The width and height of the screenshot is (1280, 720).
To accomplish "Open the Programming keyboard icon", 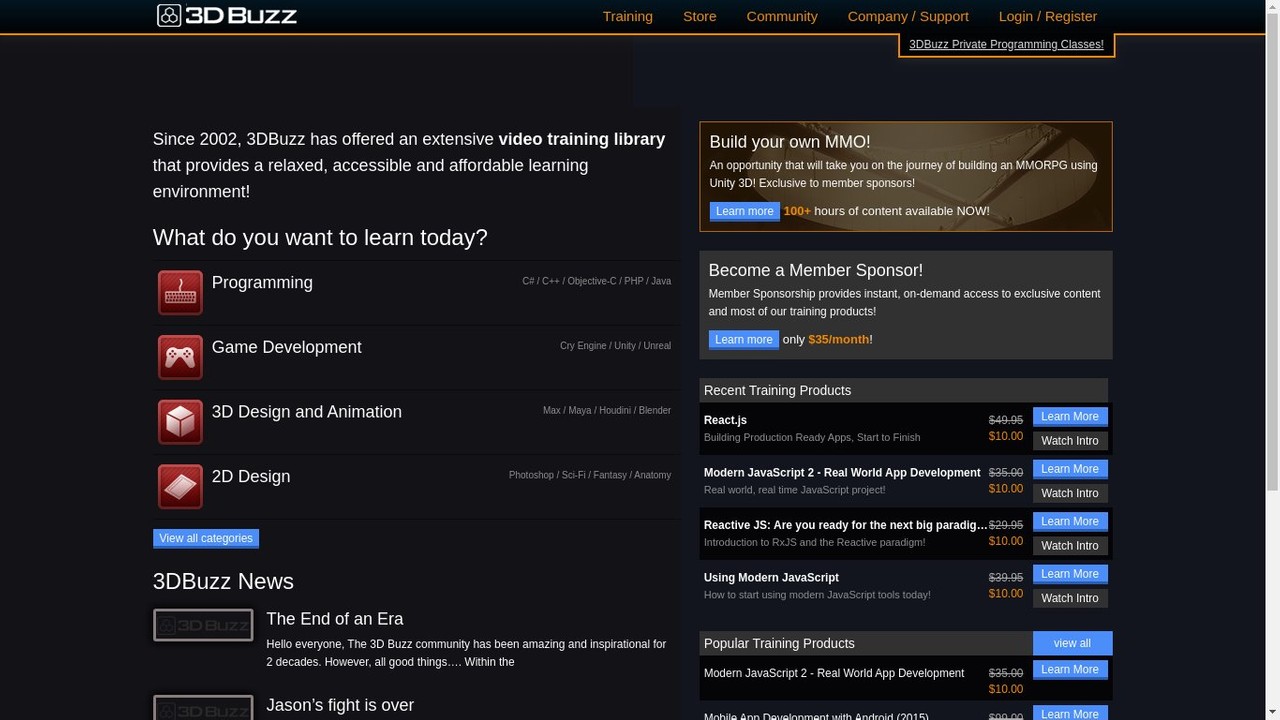I will click(180, 293).
